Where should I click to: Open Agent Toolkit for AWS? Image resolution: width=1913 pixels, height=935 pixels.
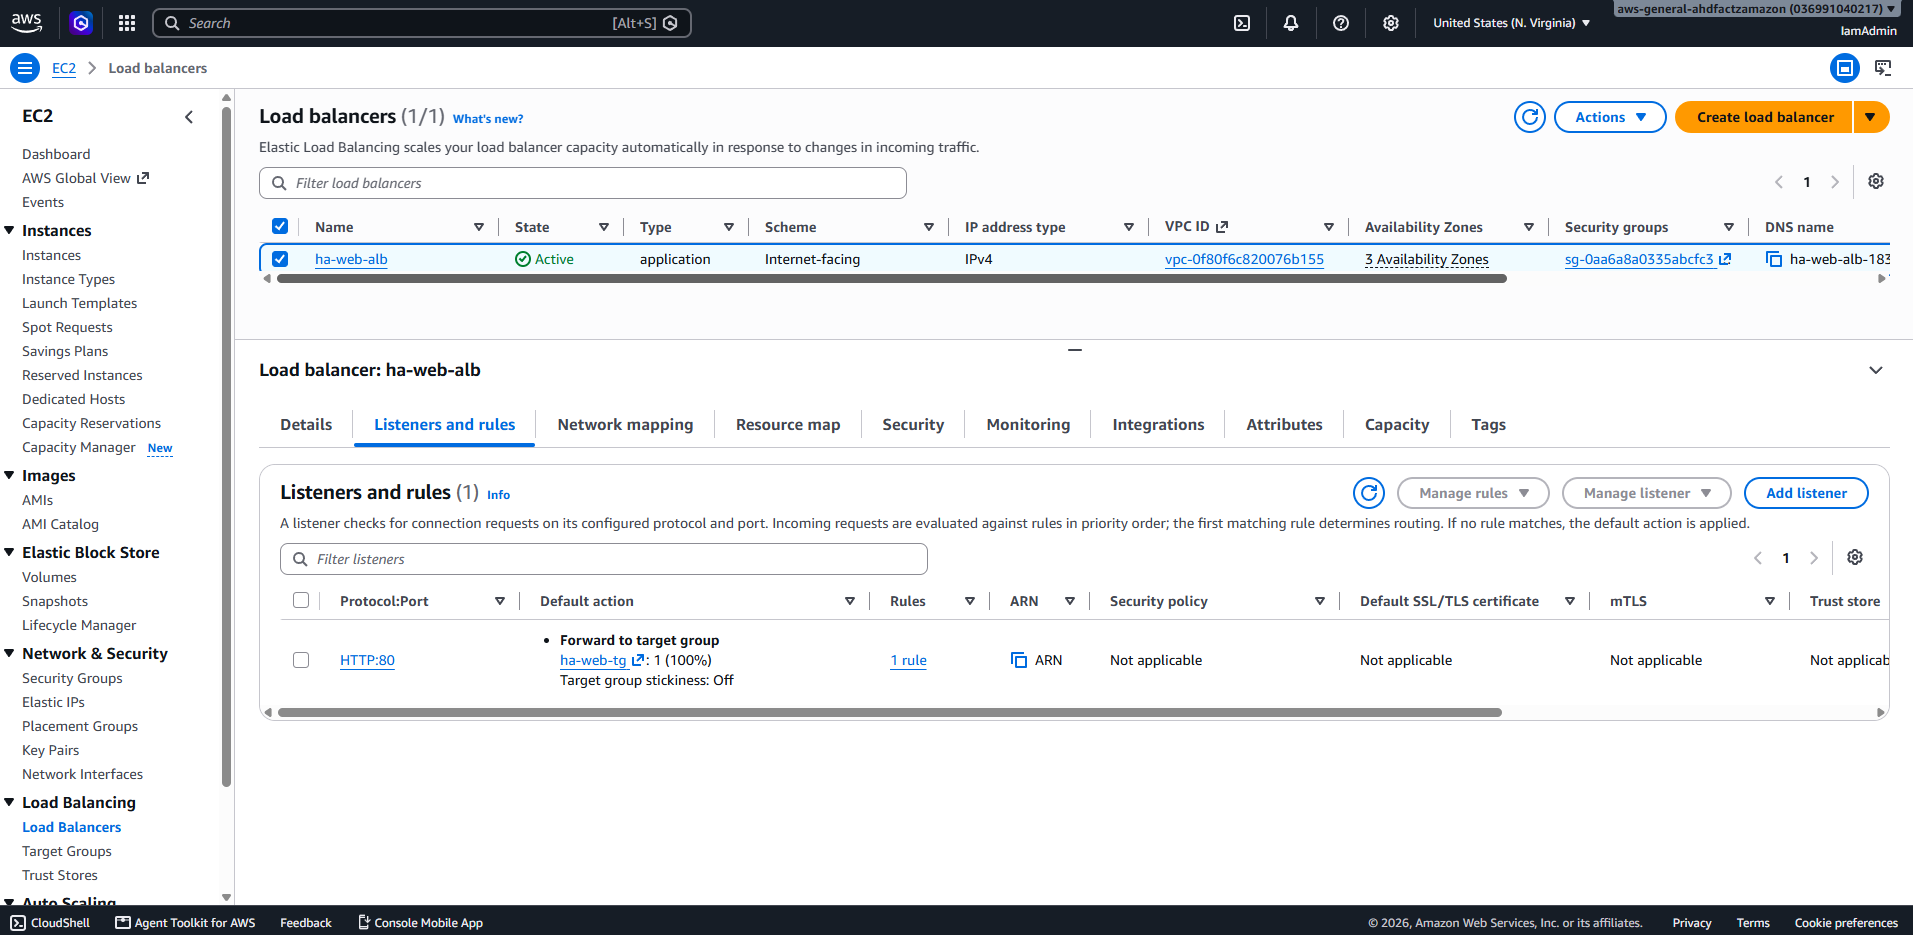click(185, 923)
